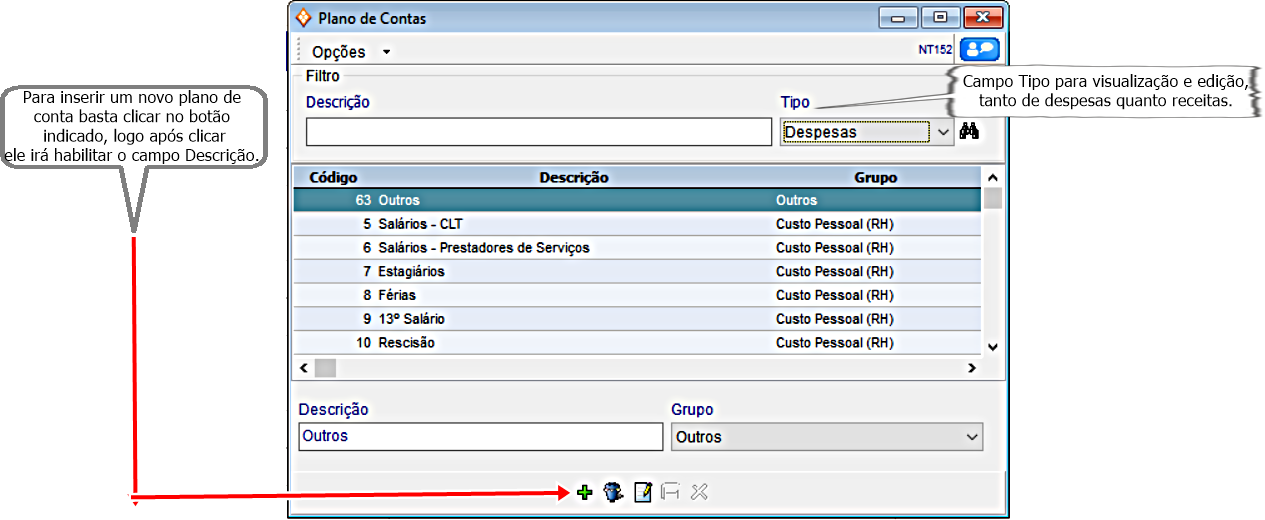Viewport: 1265px width, 520px height.
Task: Click the notepad pencil edit icon
Action: tap(642, 492)
